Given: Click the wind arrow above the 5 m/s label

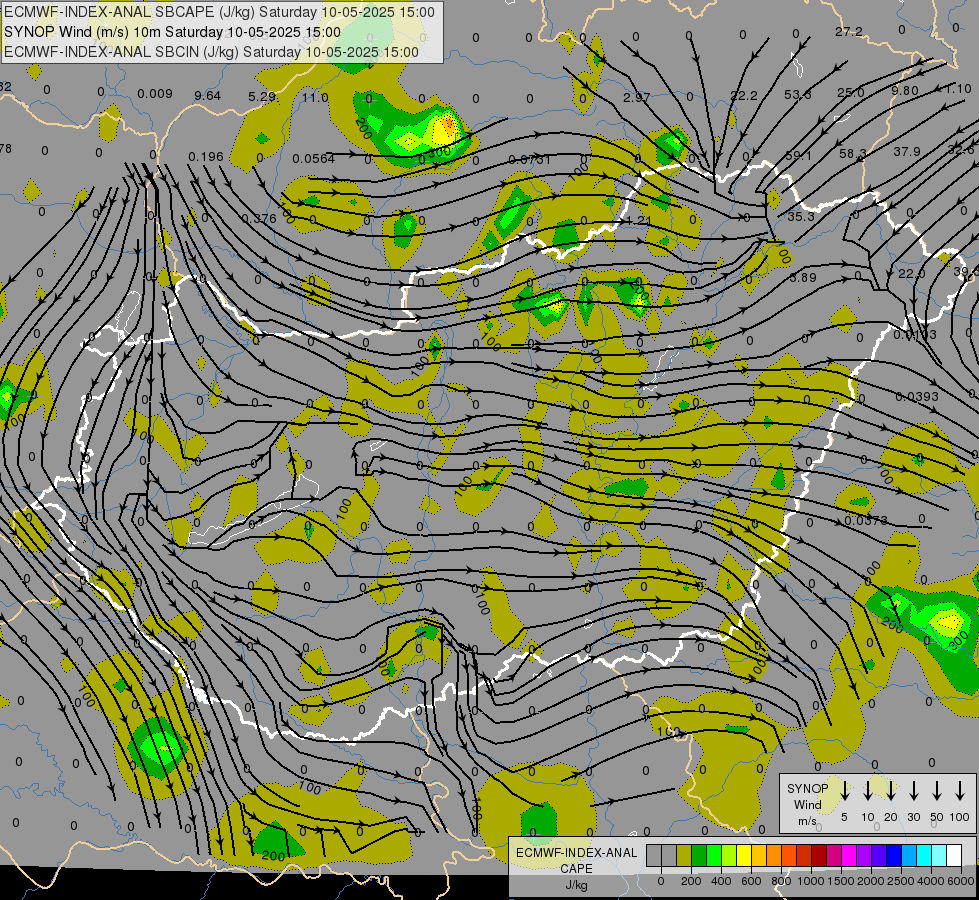Looking at the screenshot, I should point(844,791).
